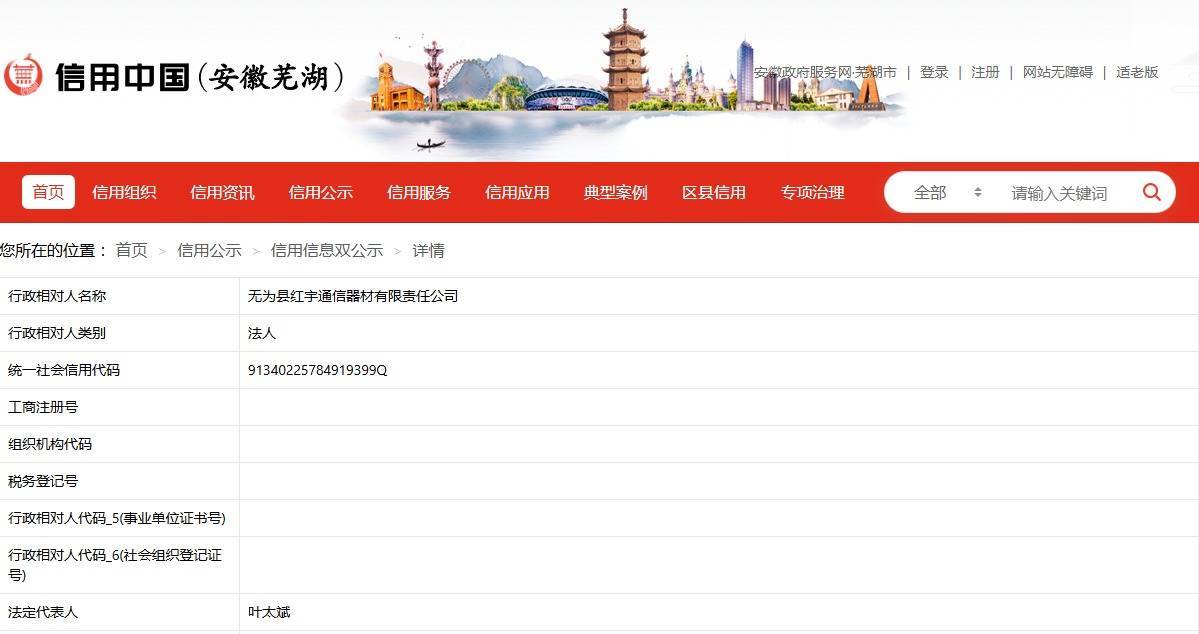
Task: Open the 信用公示 navigation menu
Action: (320, 192)
